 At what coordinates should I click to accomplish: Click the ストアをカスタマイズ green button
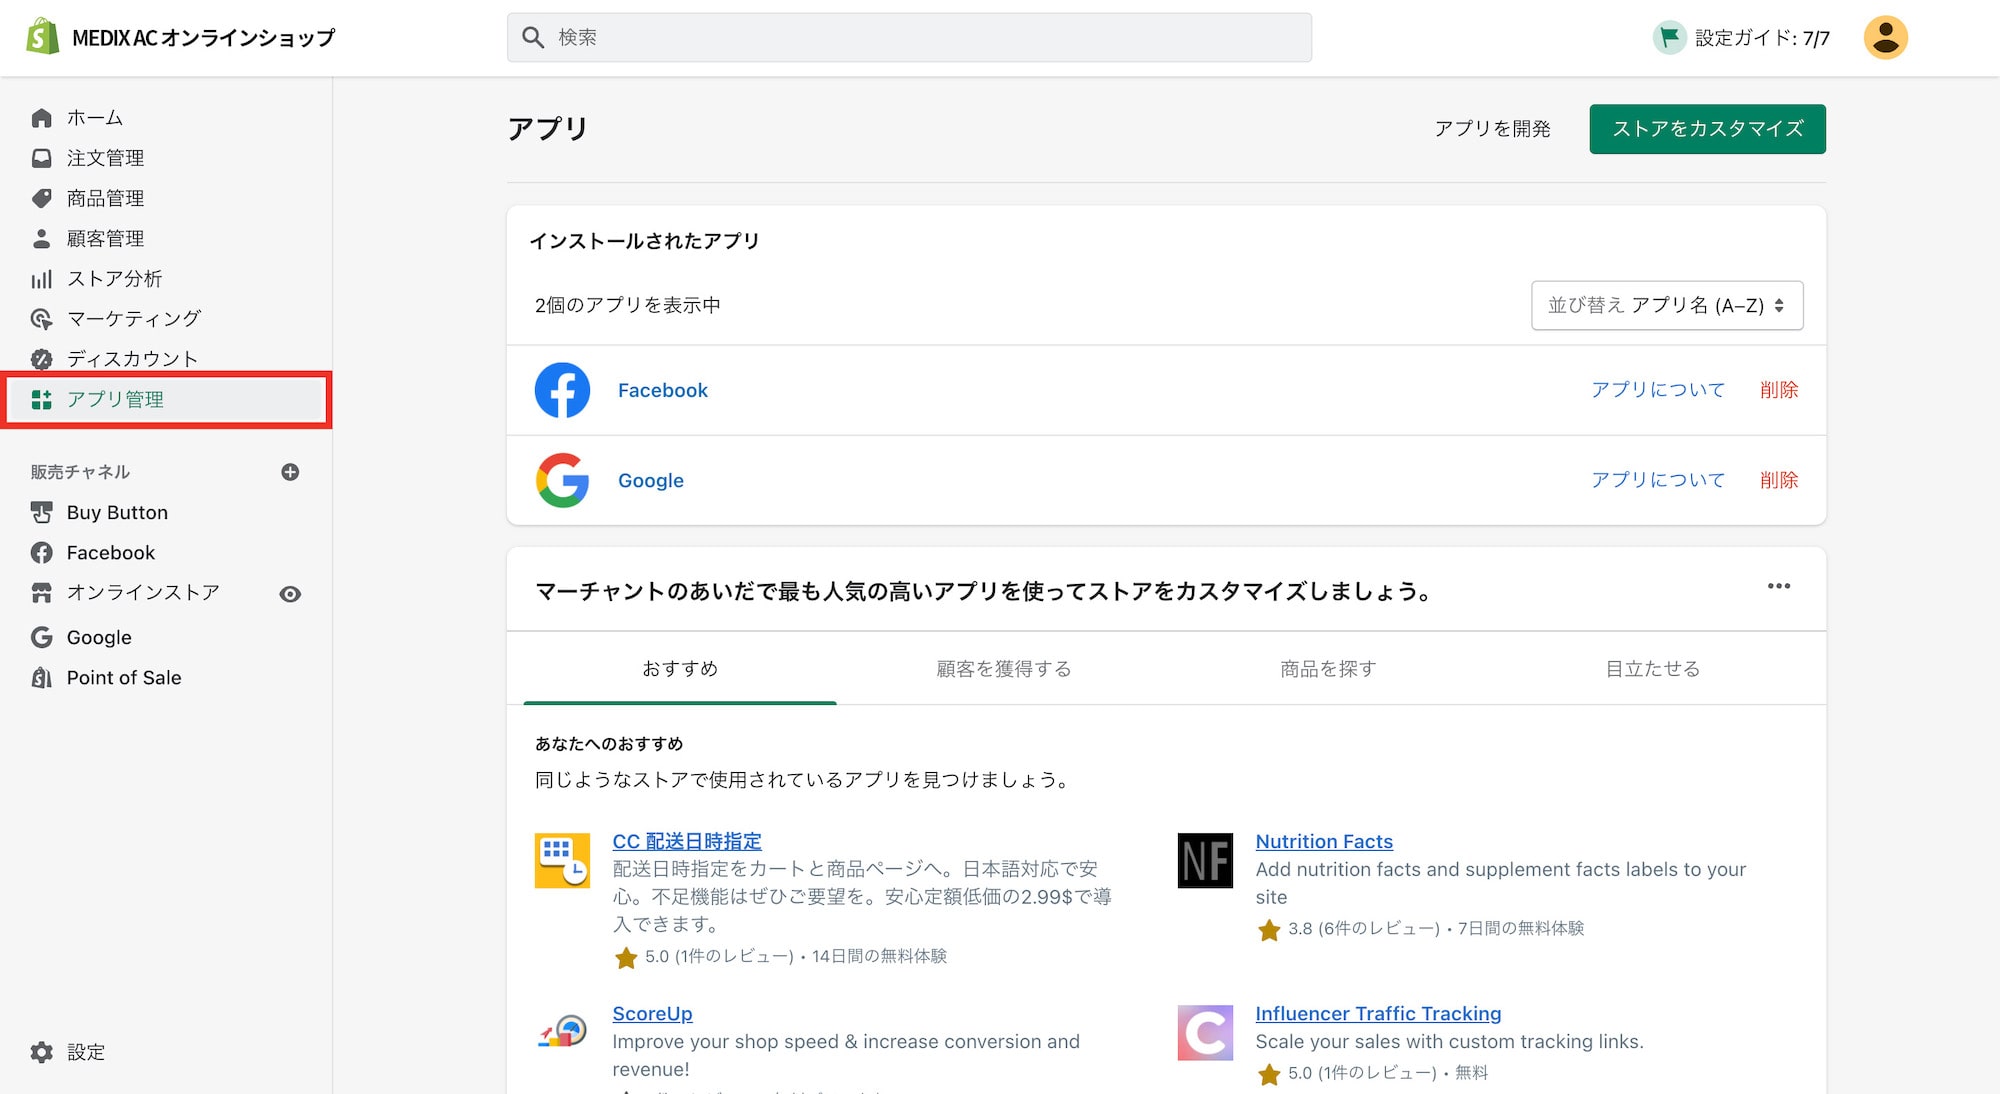(1707, 129)
